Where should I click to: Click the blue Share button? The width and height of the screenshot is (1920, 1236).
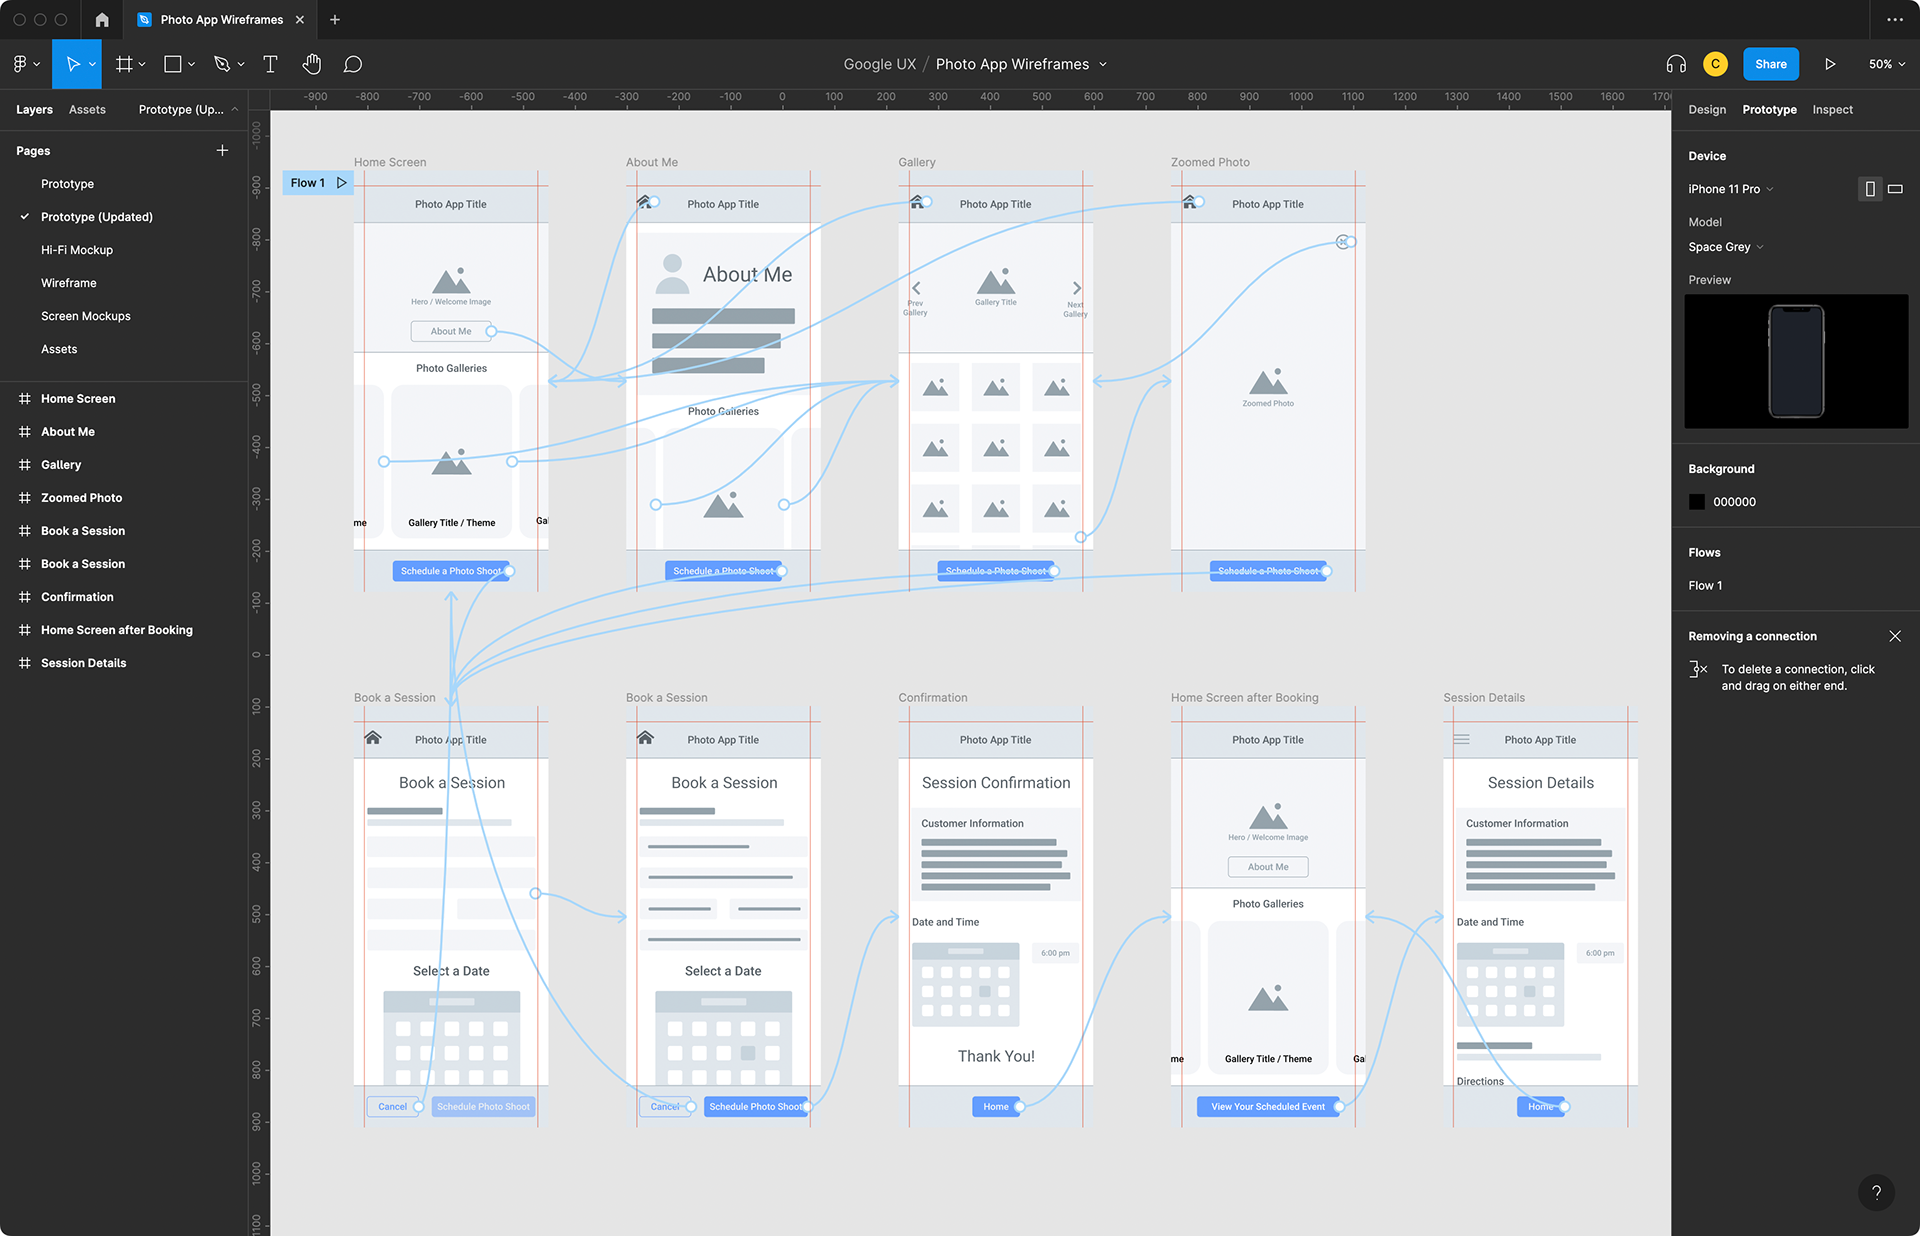tap(1770, 64)
